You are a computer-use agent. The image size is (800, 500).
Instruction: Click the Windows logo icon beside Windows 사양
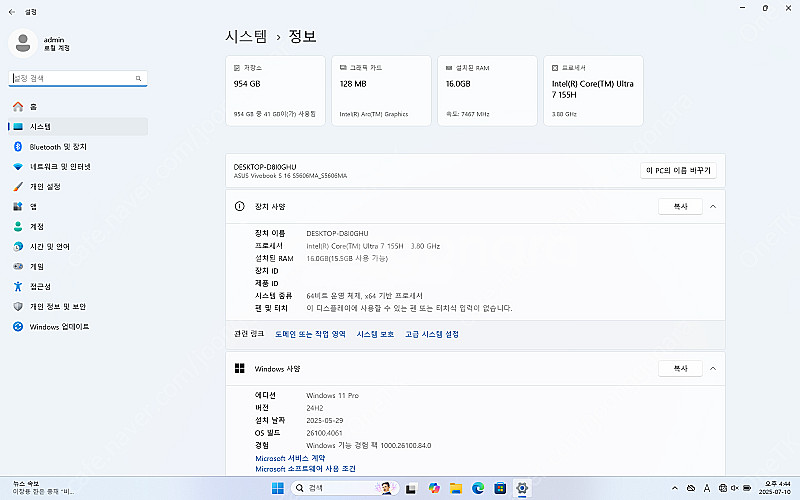point(239,368)
